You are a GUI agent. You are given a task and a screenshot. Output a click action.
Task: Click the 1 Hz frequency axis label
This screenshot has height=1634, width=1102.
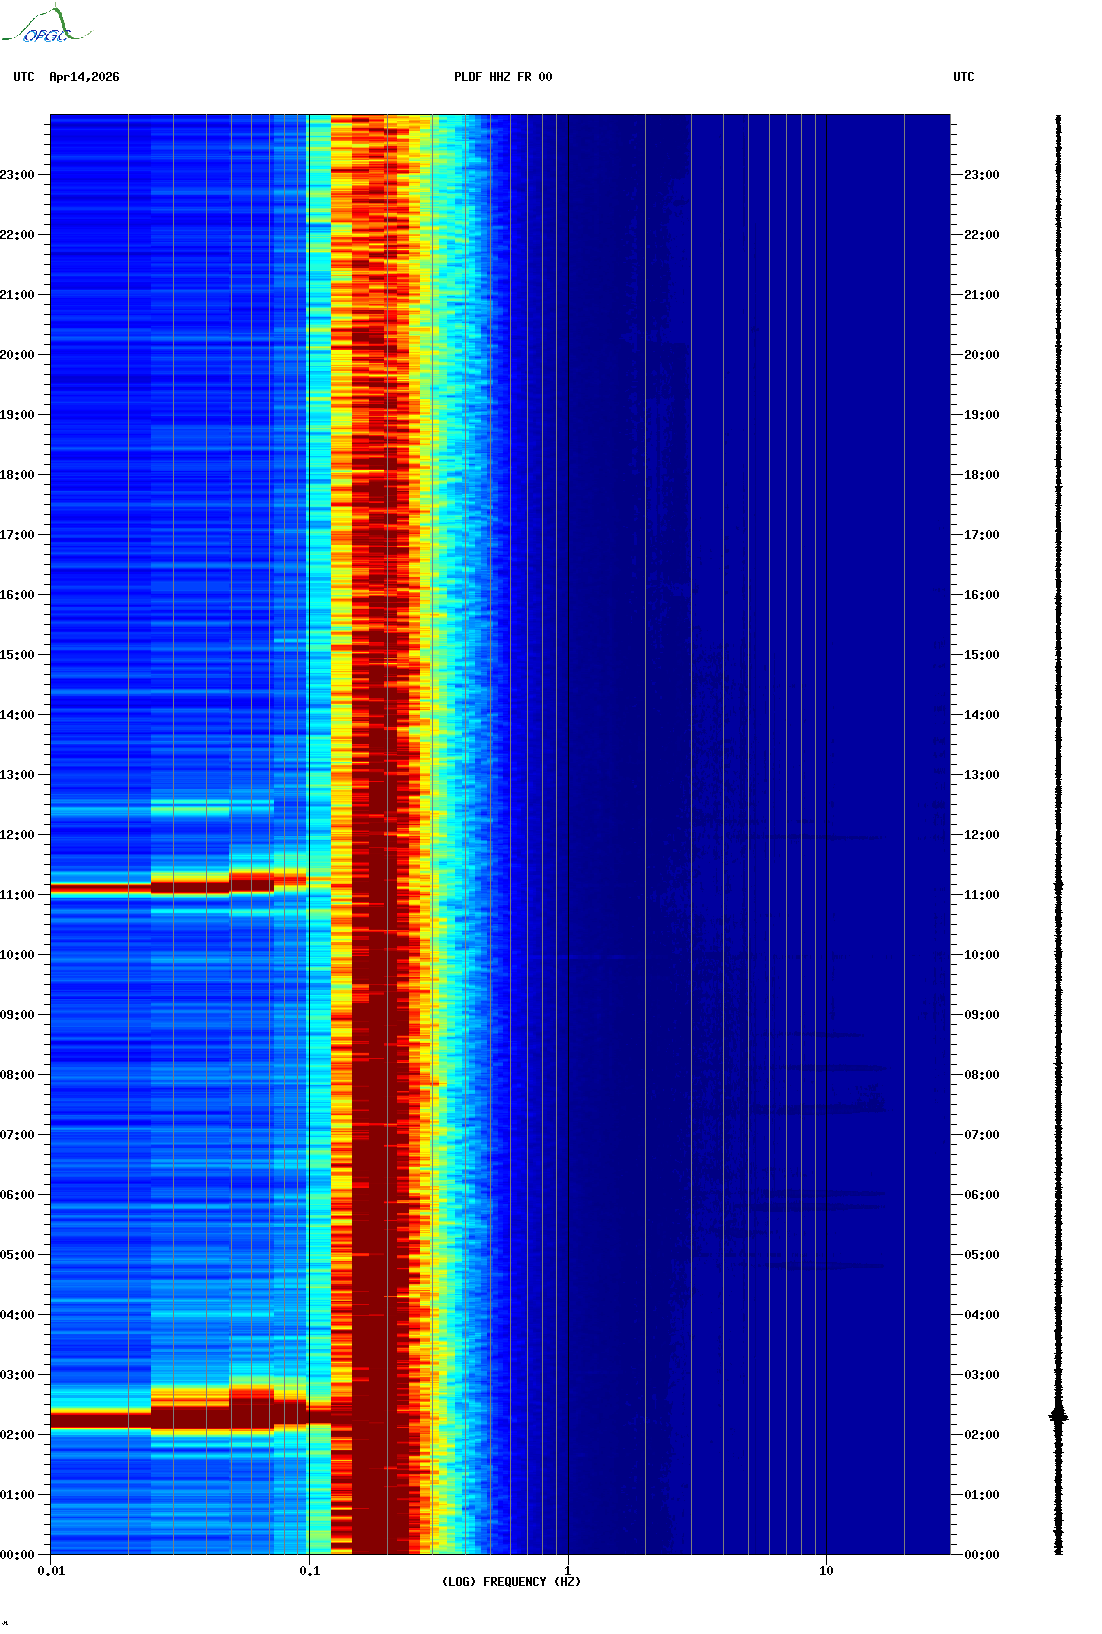pyautogui.click(x=568, y=1571)
